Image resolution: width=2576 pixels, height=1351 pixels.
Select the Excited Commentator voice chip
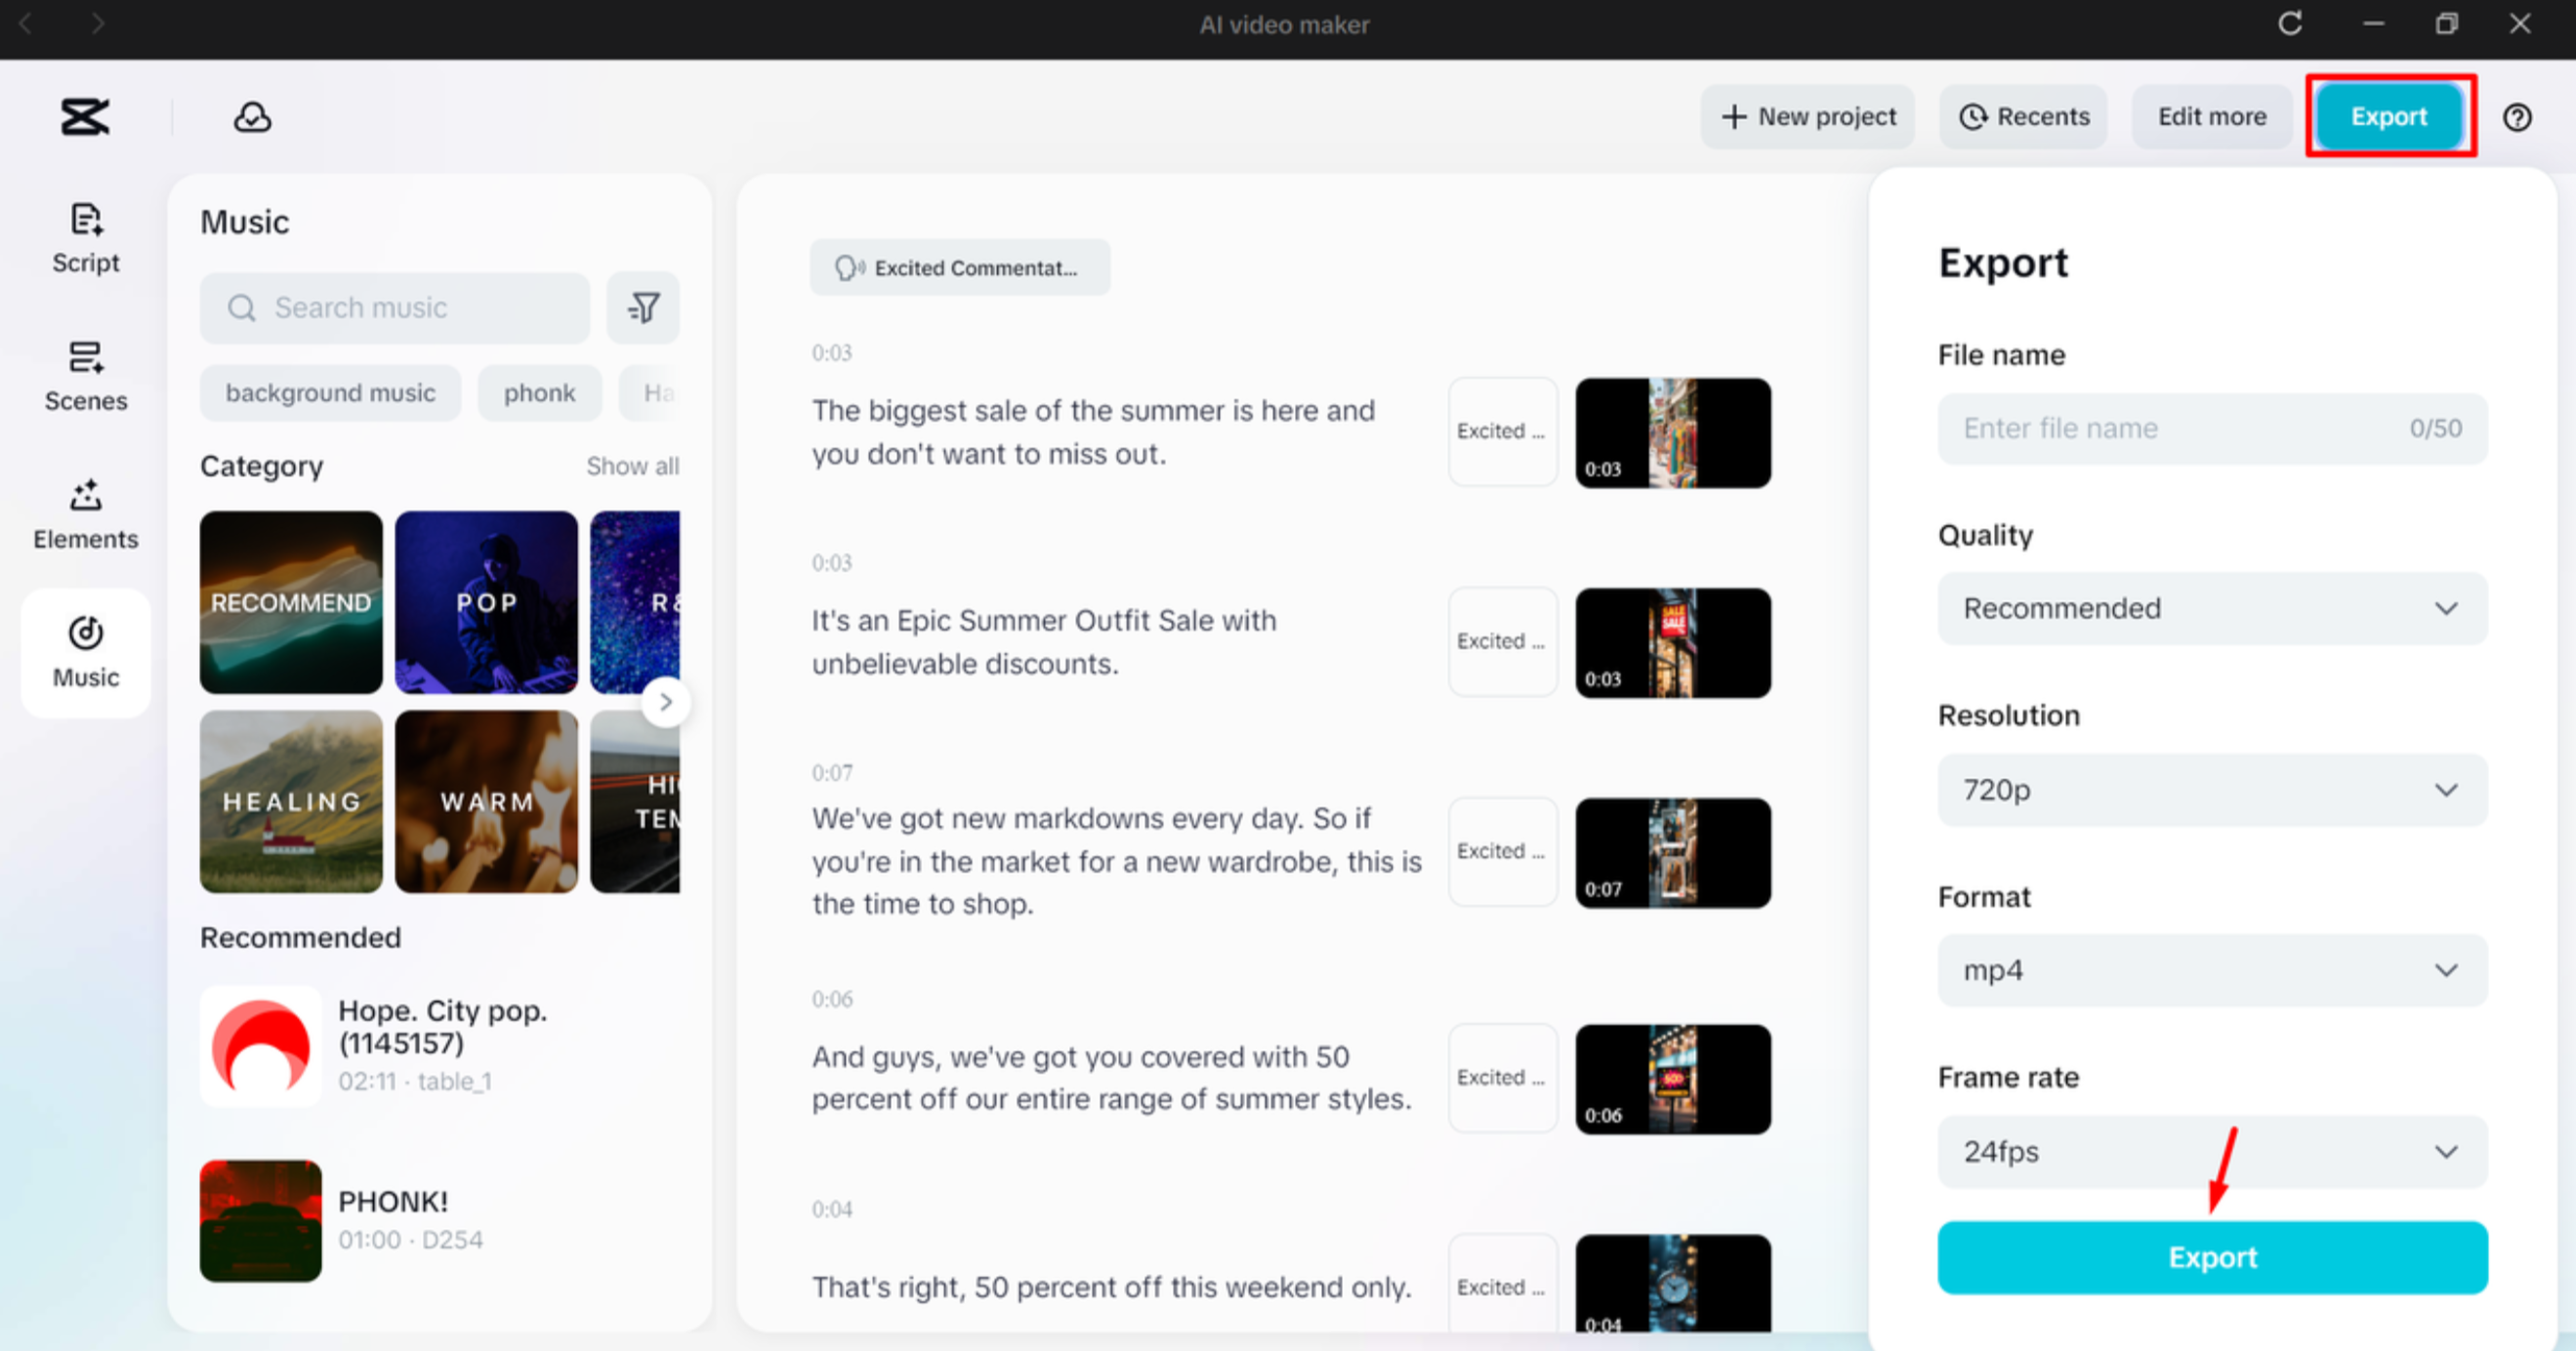tap(959, 267)
